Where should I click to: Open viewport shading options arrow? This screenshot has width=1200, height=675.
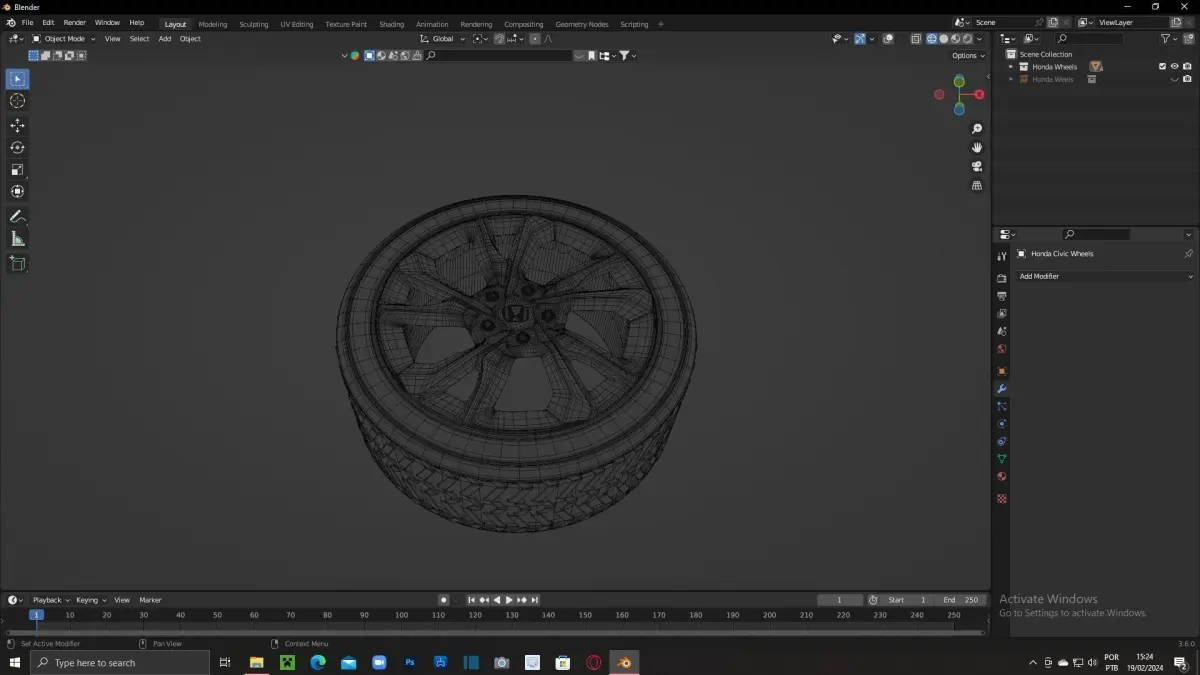(x=980, y=39)
